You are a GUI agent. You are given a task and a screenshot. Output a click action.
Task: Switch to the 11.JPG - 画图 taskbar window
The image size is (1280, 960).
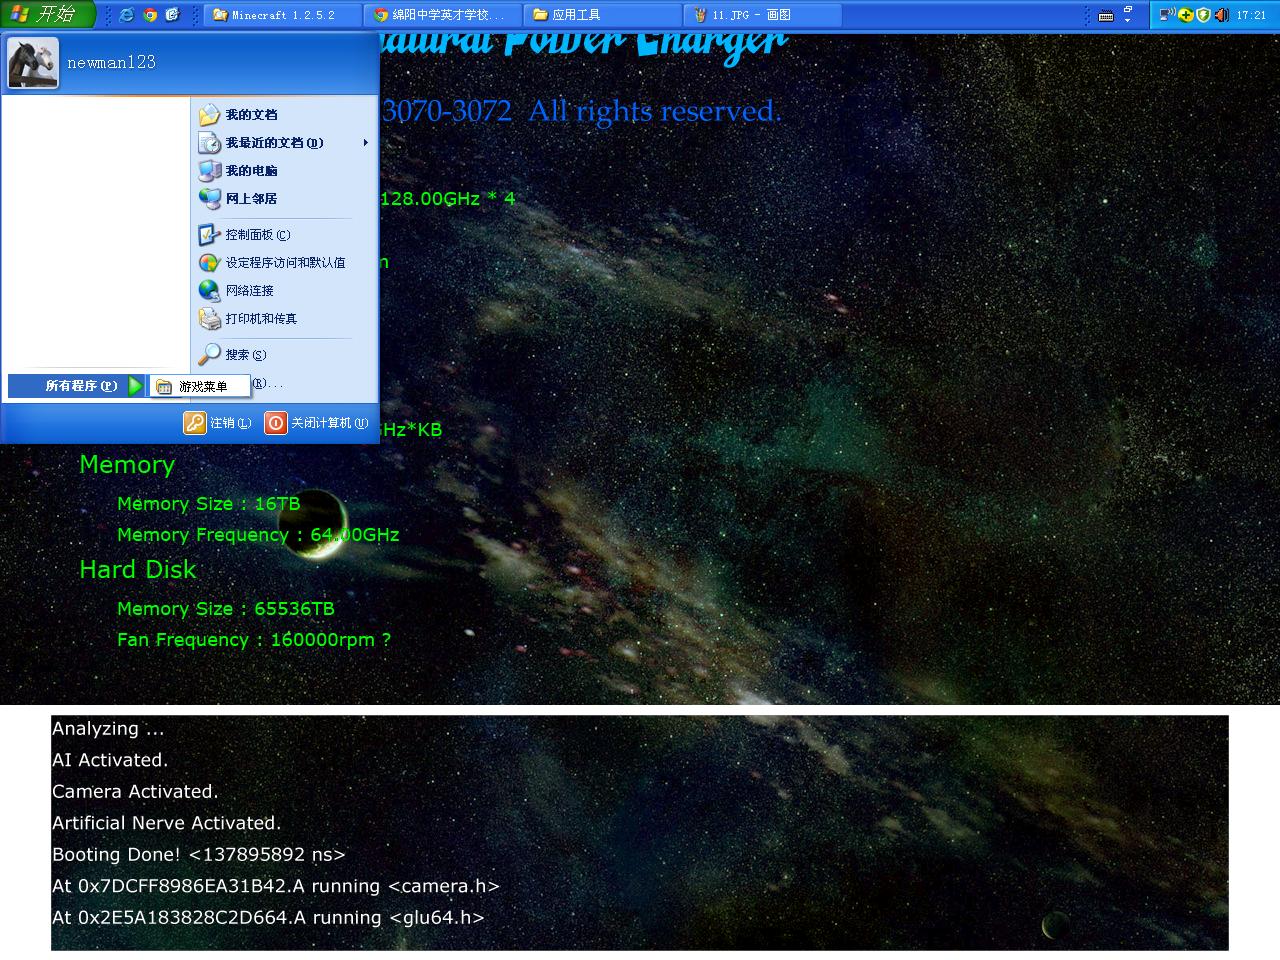coord(765,15)
